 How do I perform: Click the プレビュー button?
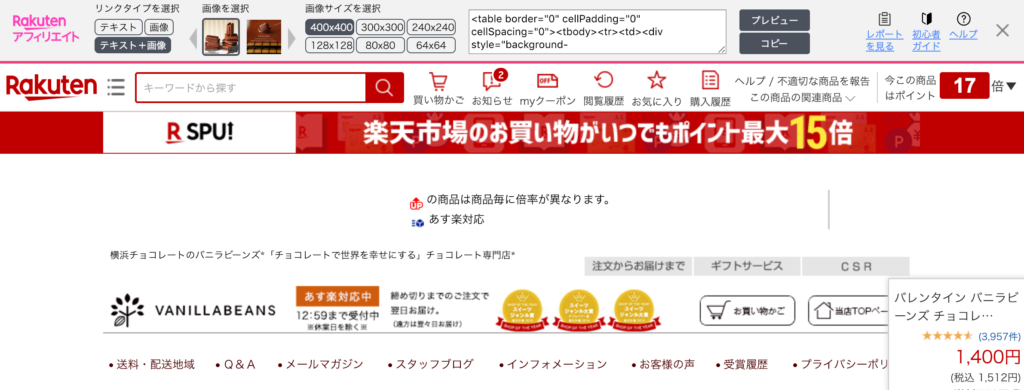775,20
